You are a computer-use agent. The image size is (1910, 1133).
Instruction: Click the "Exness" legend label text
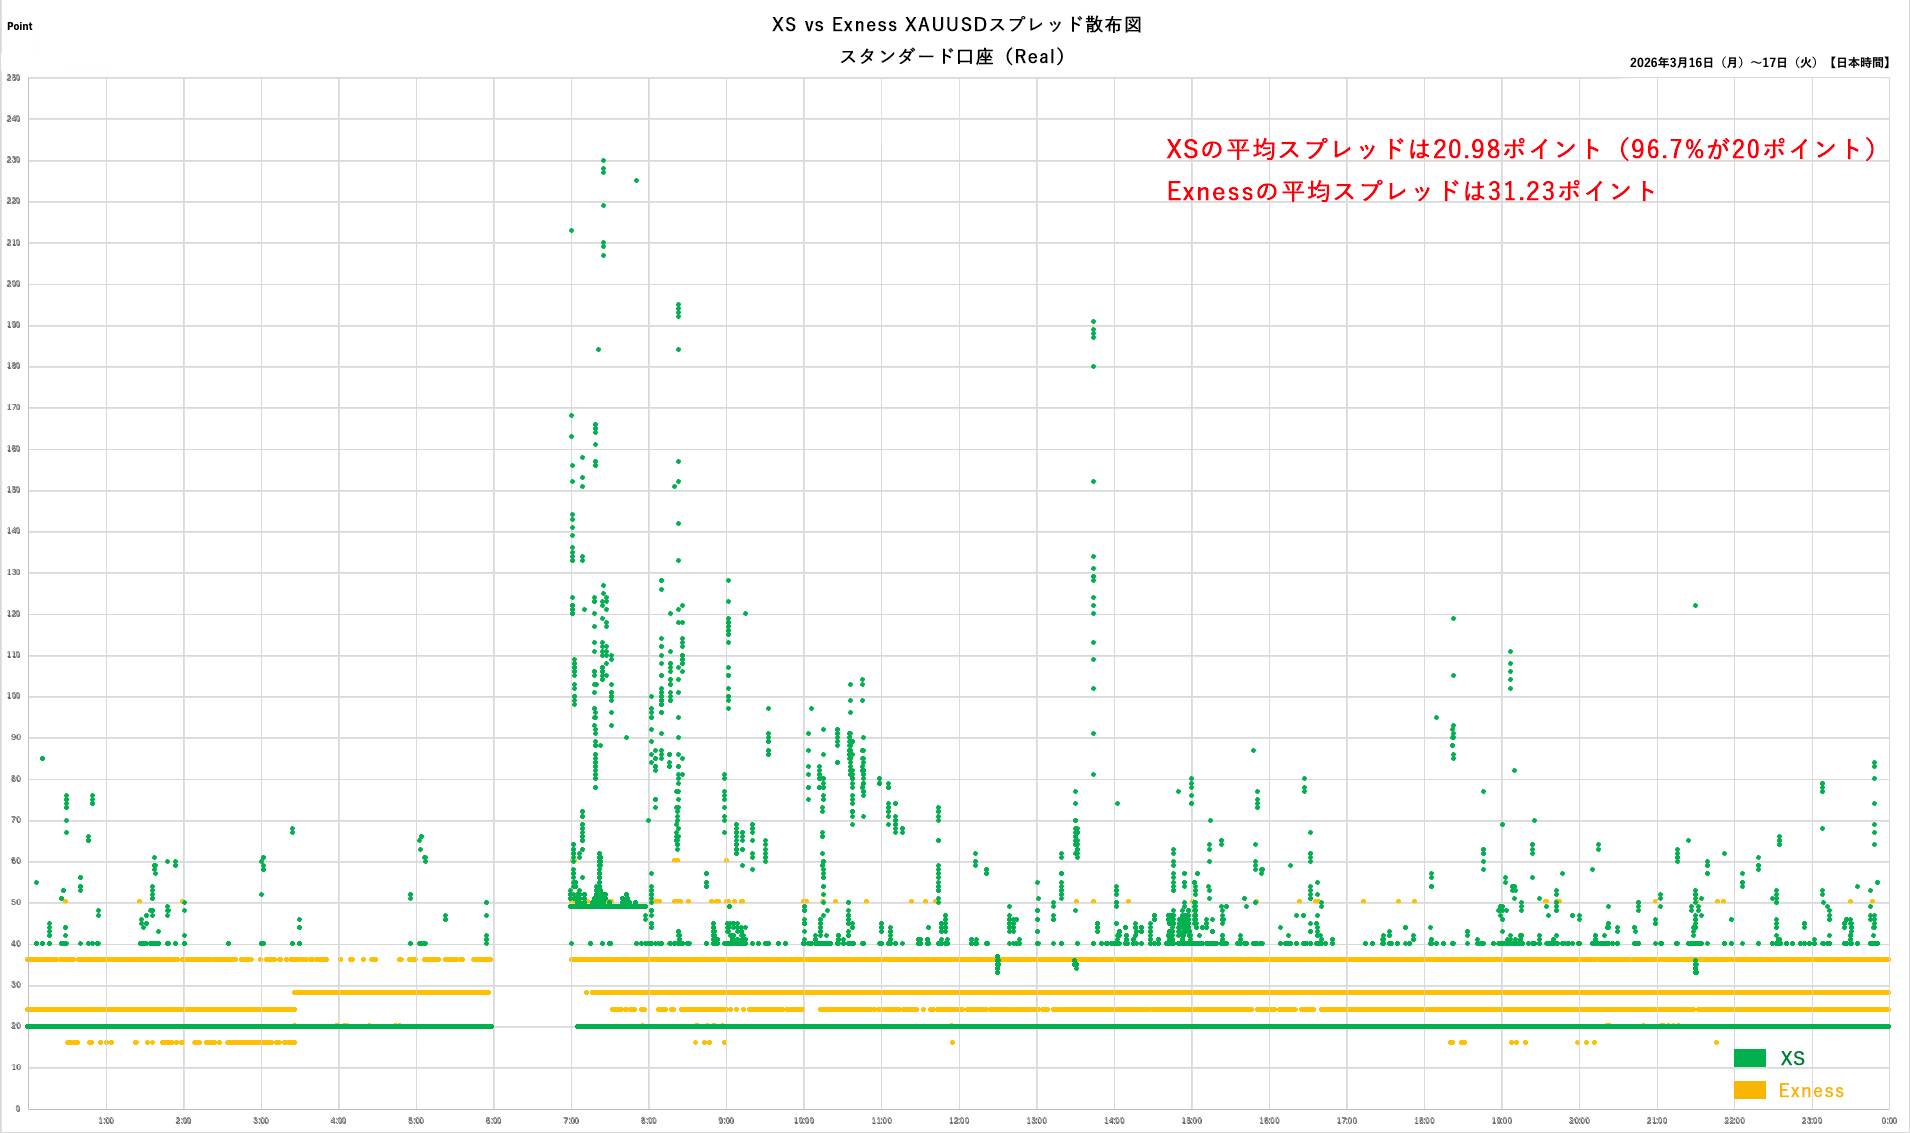tap(1811, 1090)
